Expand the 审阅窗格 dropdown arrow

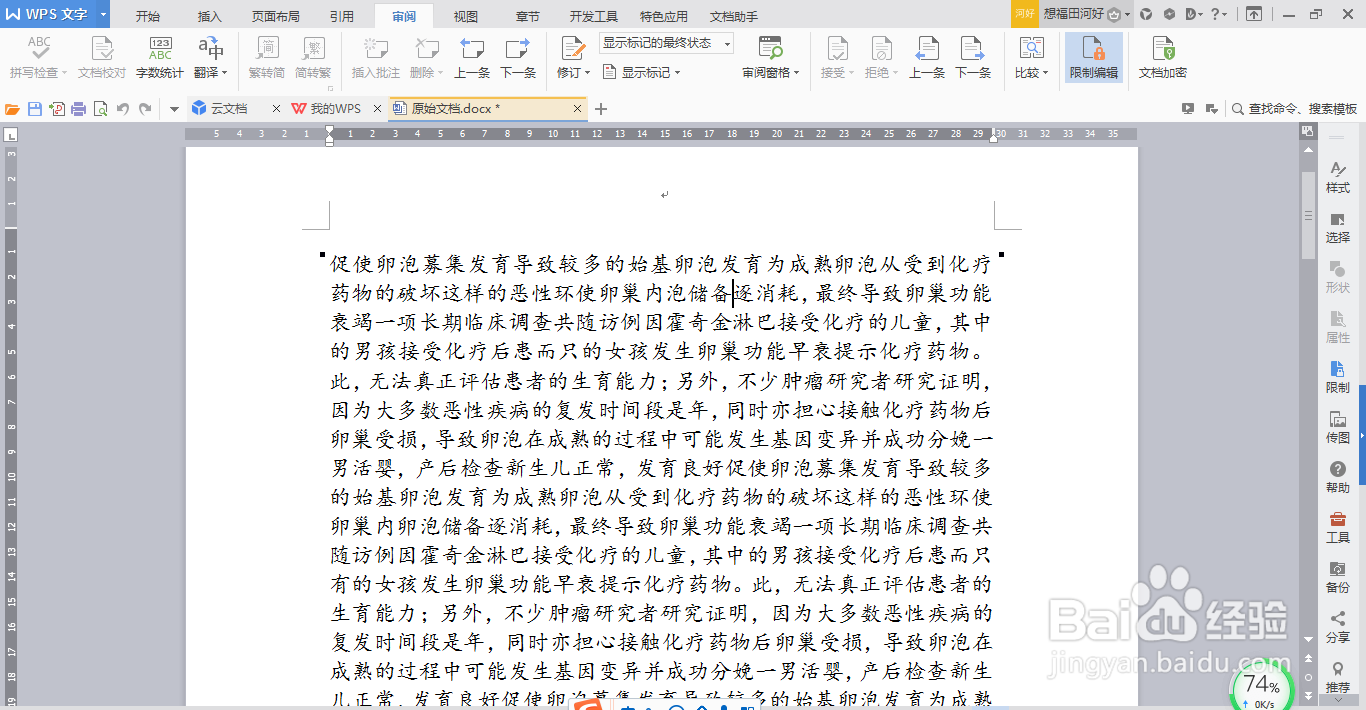click(x=797, y=73)
